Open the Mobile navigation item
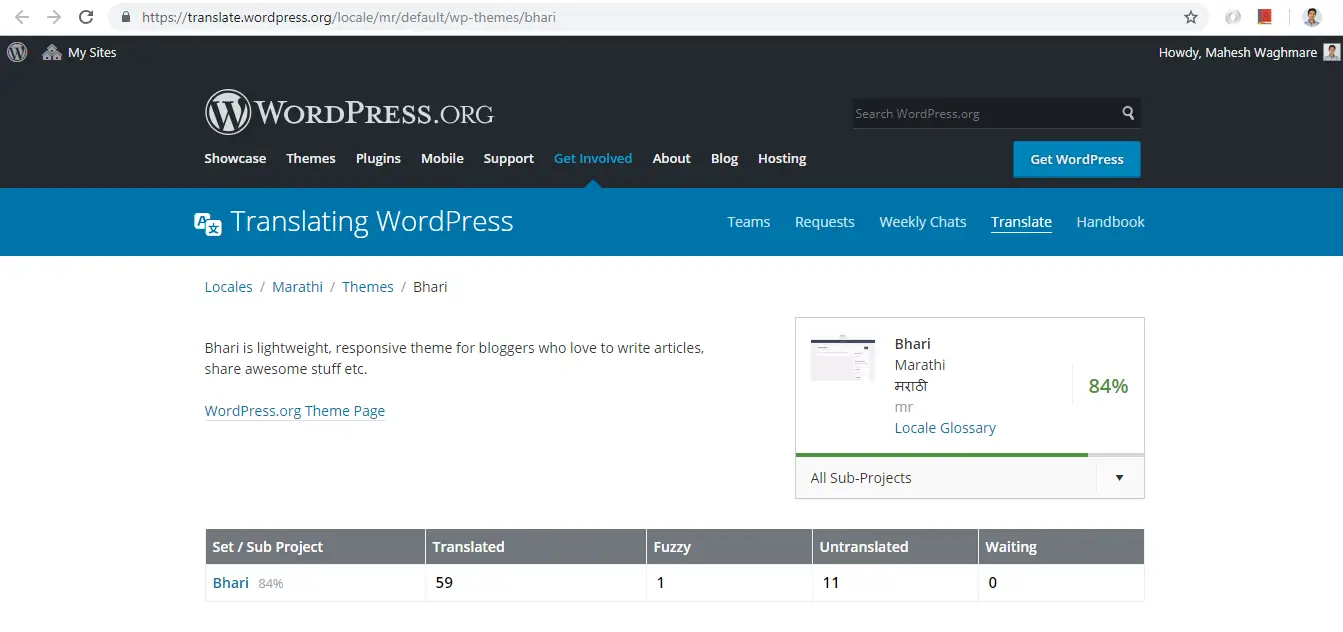 (x=442, y=158)
